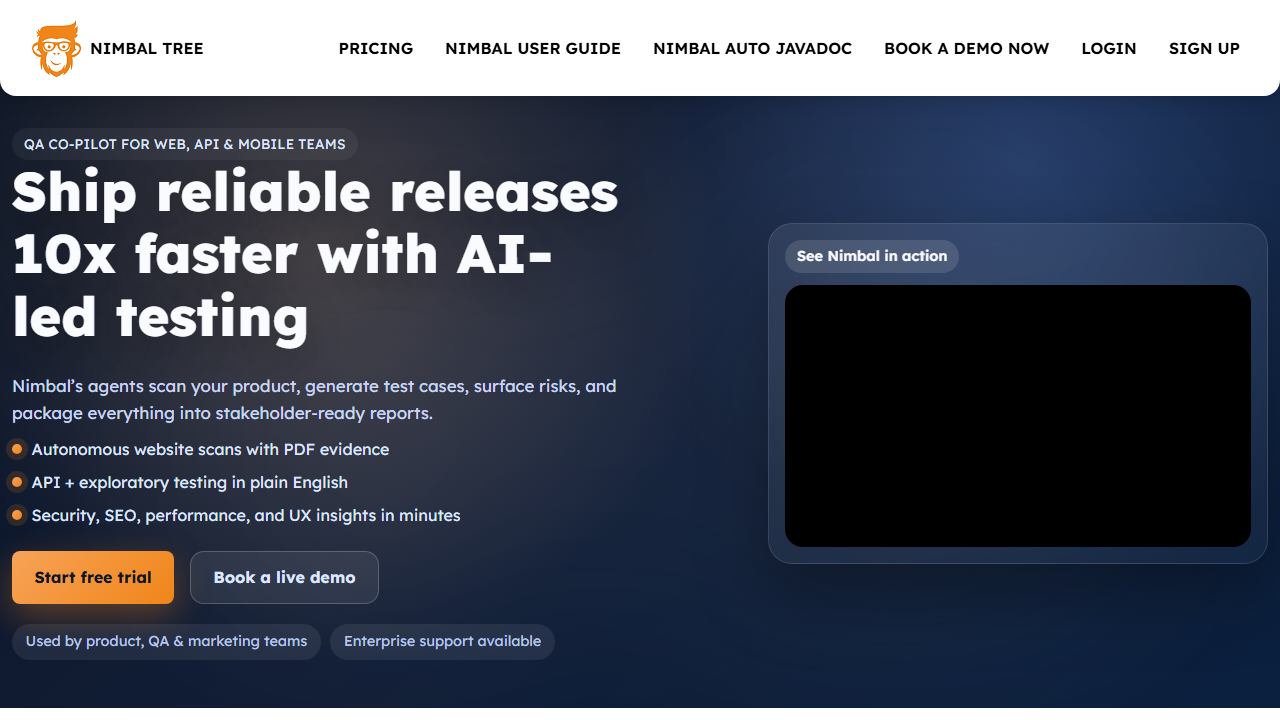The height and width of the screenshot is (720, 1280).
Task: Click orange bullet beside Security, SEO, performance
Action: click(x=17, y=515)
